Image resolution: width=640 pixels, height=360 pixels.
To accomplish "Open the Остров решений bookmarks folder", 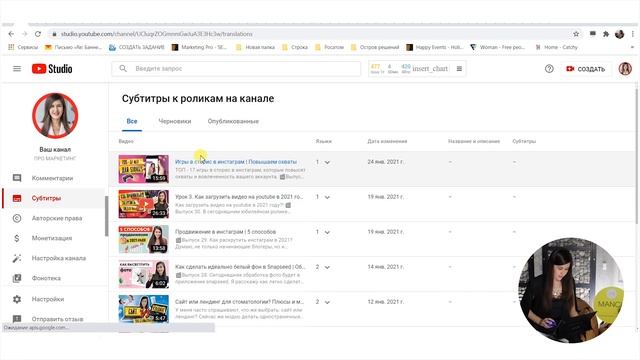I will [375, 47].
